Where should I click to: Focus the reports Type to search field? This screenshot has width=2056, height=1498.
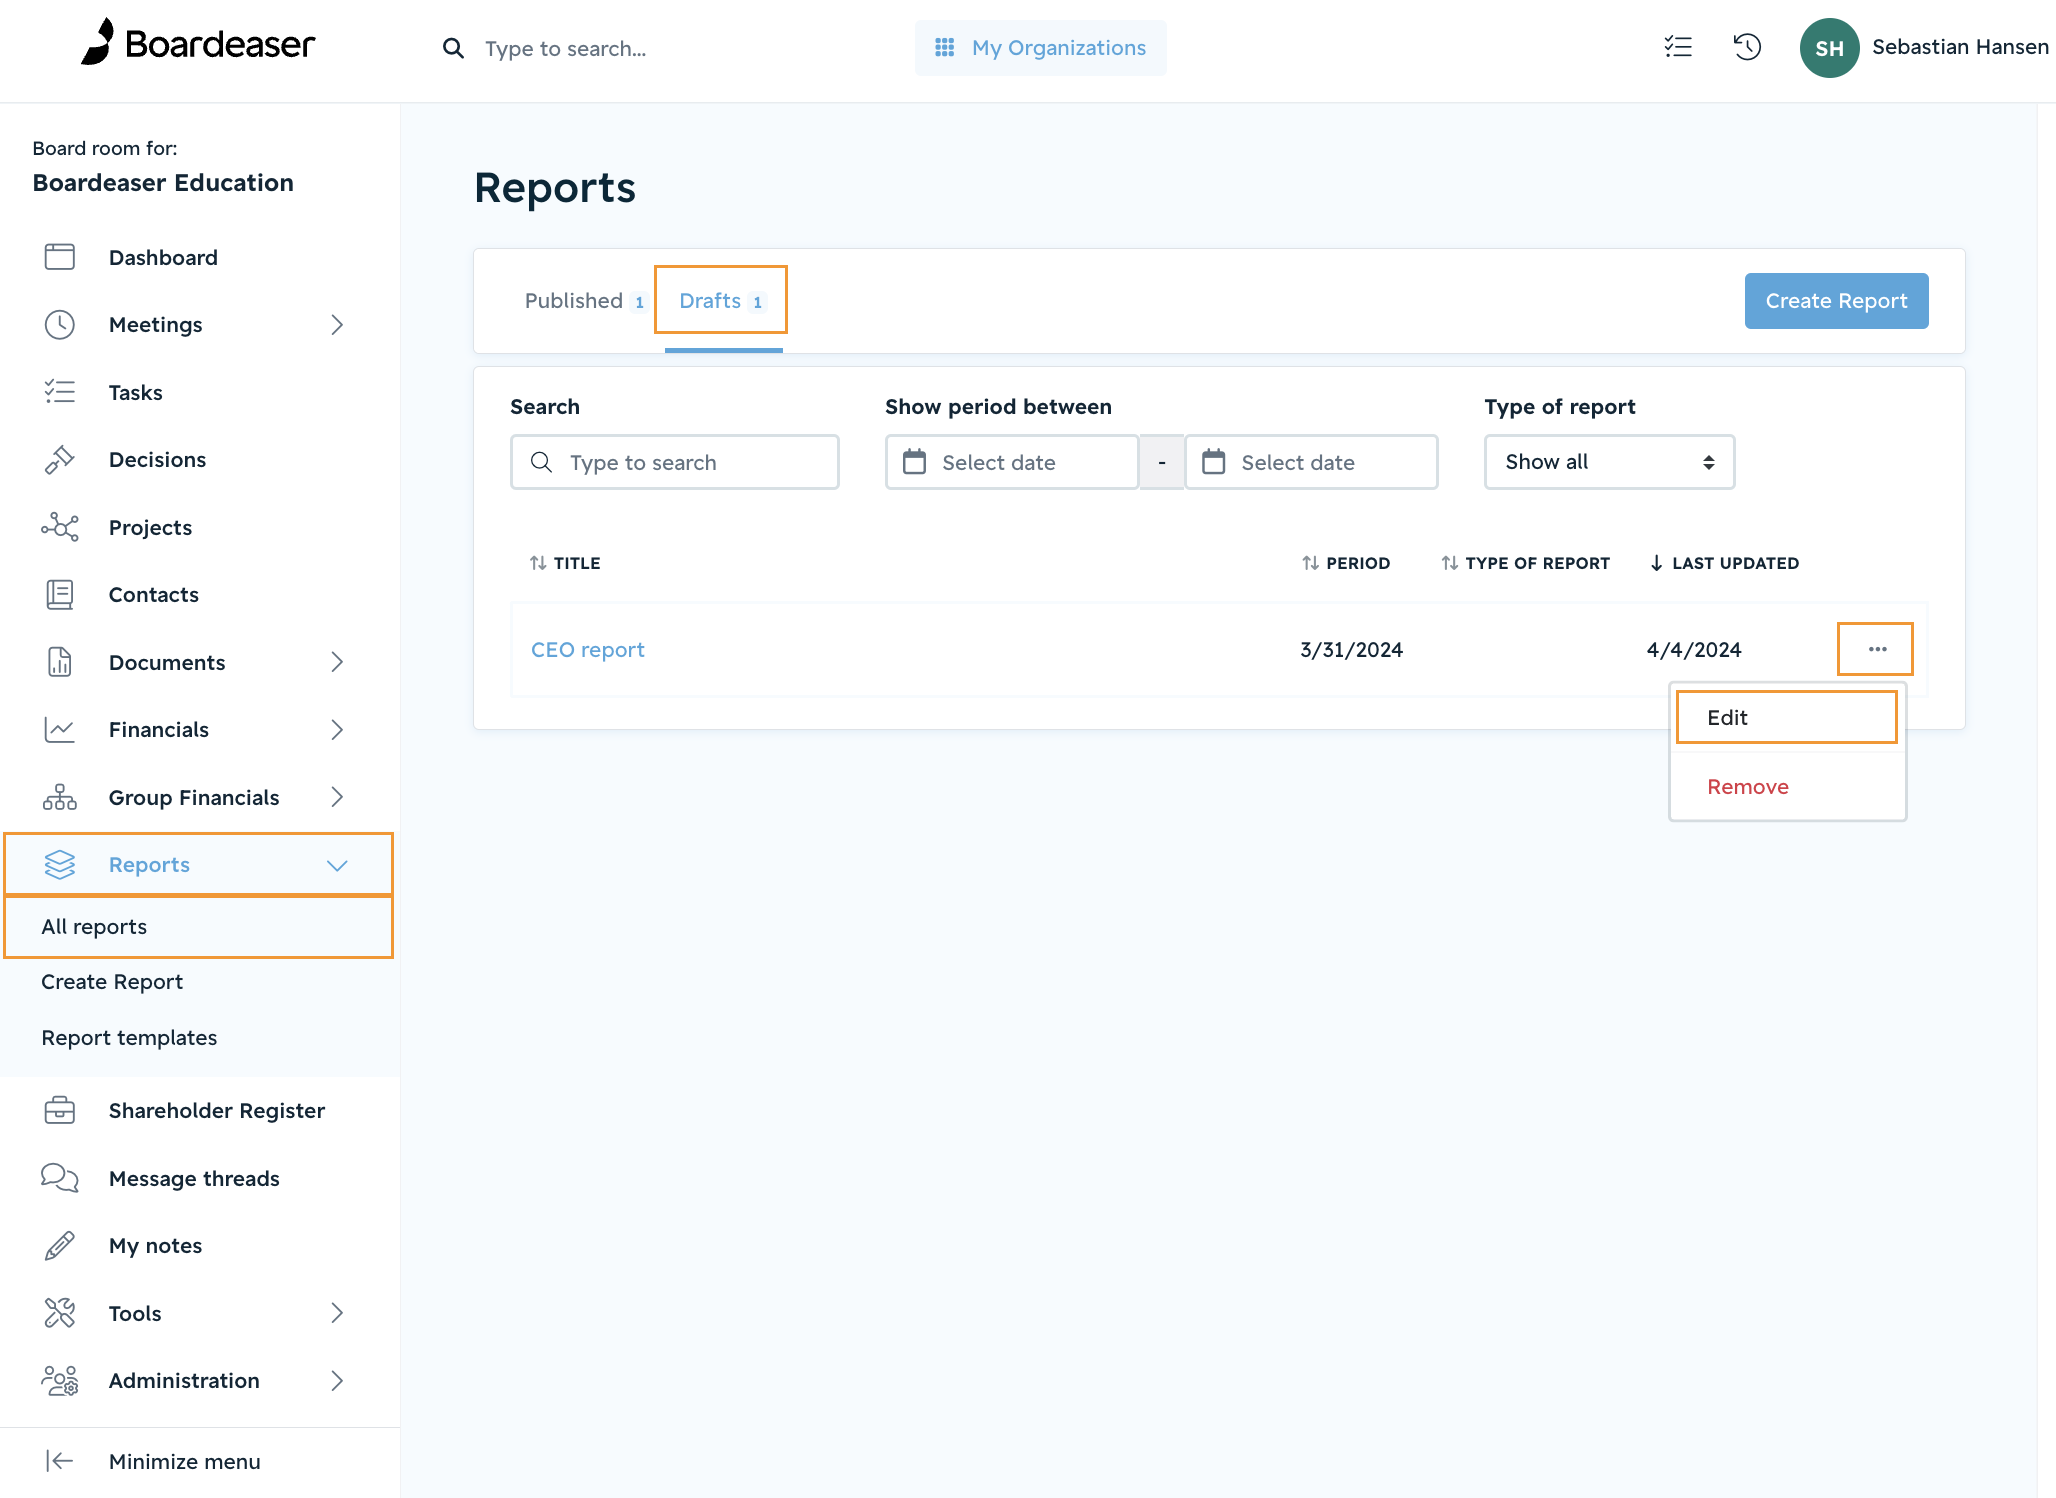674,462
